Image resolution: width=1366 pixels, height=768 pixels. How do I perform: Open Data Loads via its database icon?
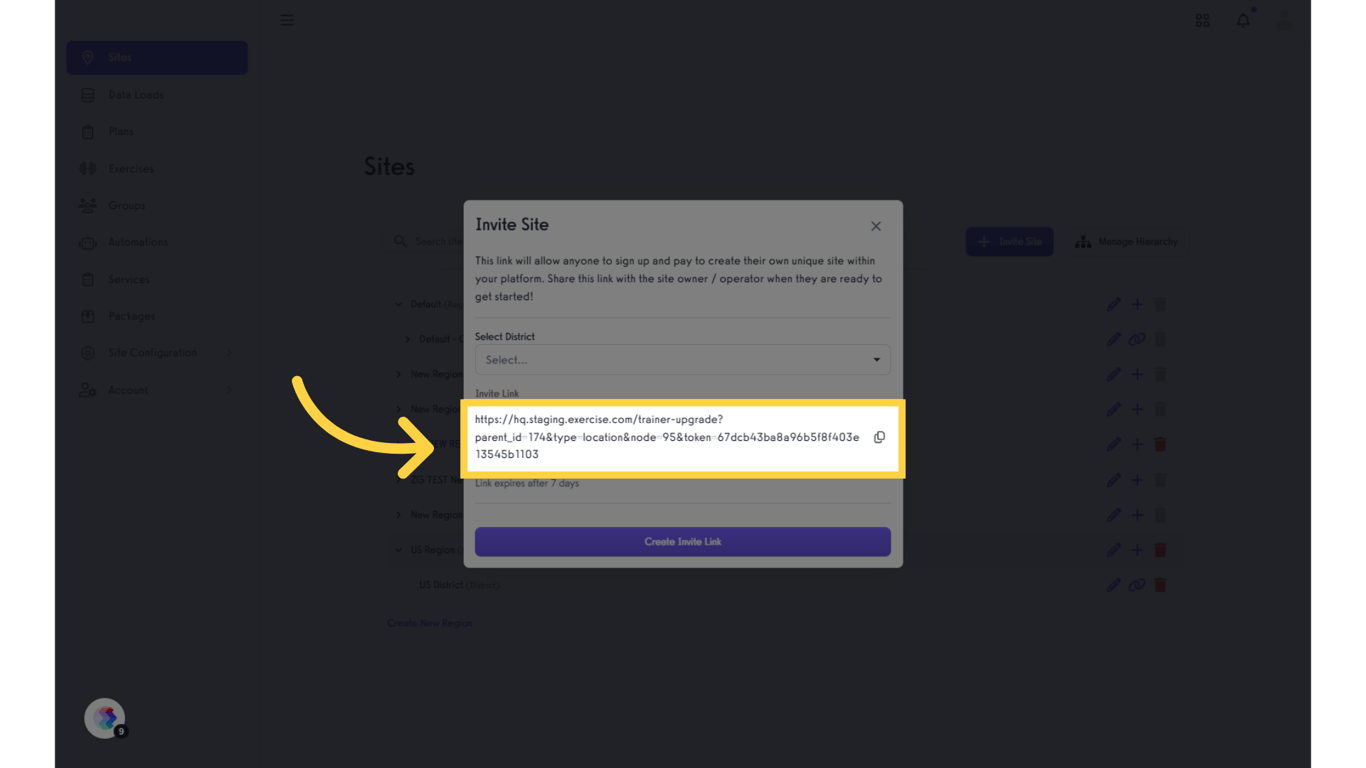tap(88, 94)
